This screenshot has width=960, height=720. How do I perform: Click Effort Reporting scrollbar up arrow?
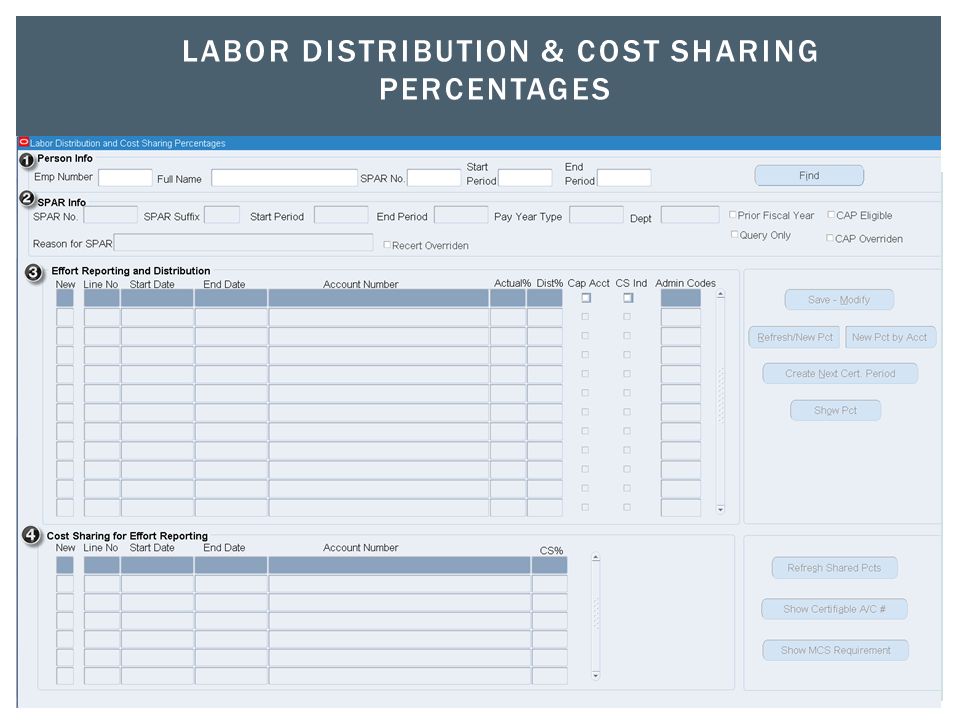pos(721,295)
